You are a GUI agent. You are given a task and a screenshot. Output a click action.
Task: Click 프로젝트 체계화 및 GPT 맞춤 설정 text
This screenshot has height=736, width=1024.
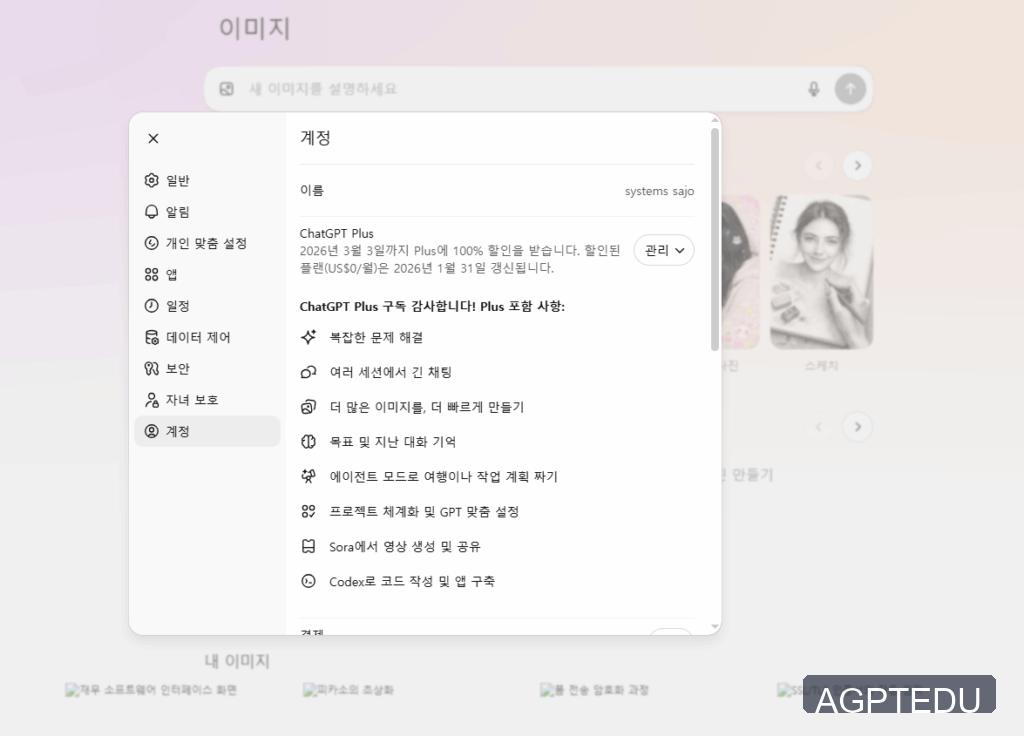tap(424, 512)
